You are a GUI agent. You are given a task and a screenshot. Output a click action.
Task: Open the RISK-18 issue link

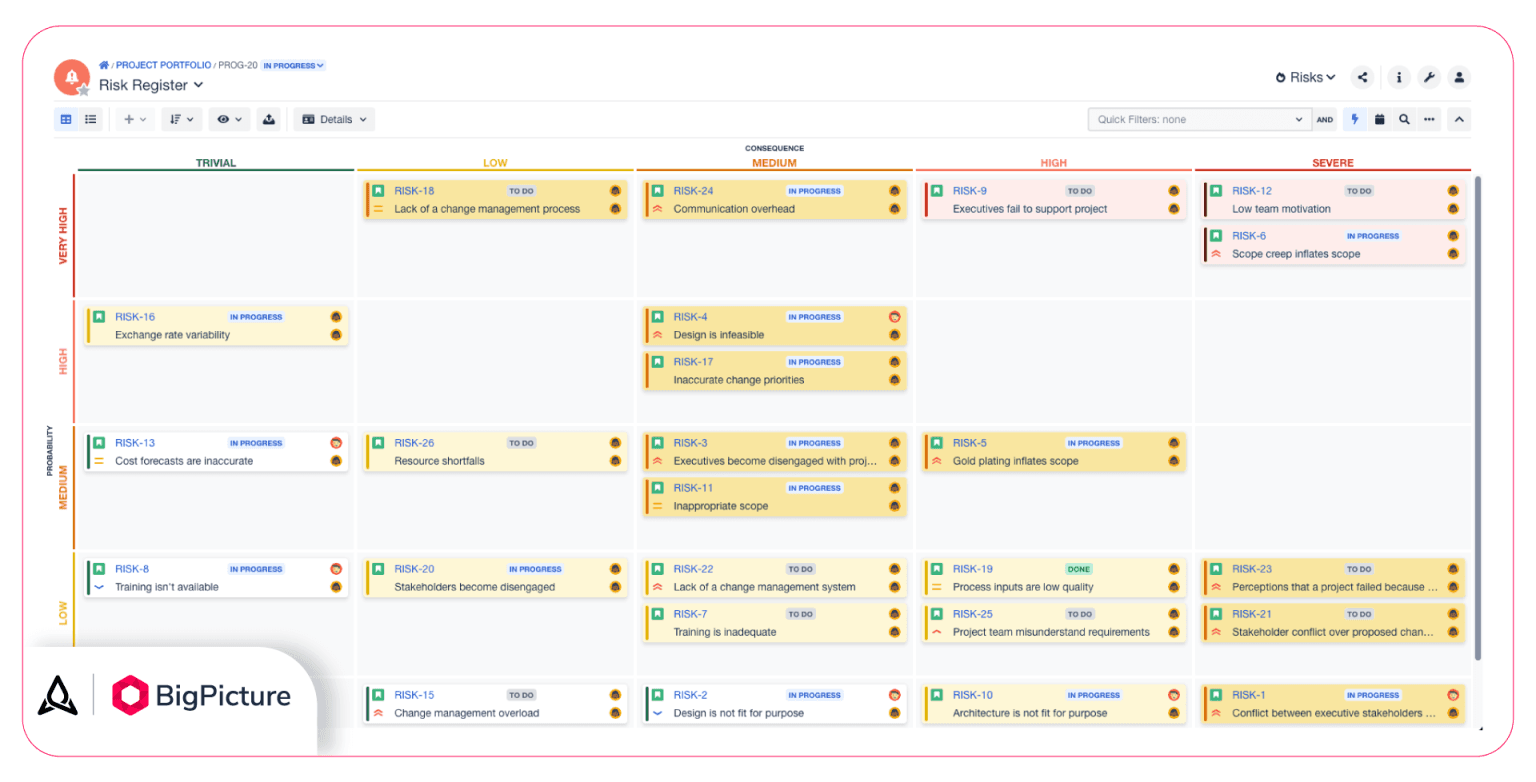tap(414, 191)
